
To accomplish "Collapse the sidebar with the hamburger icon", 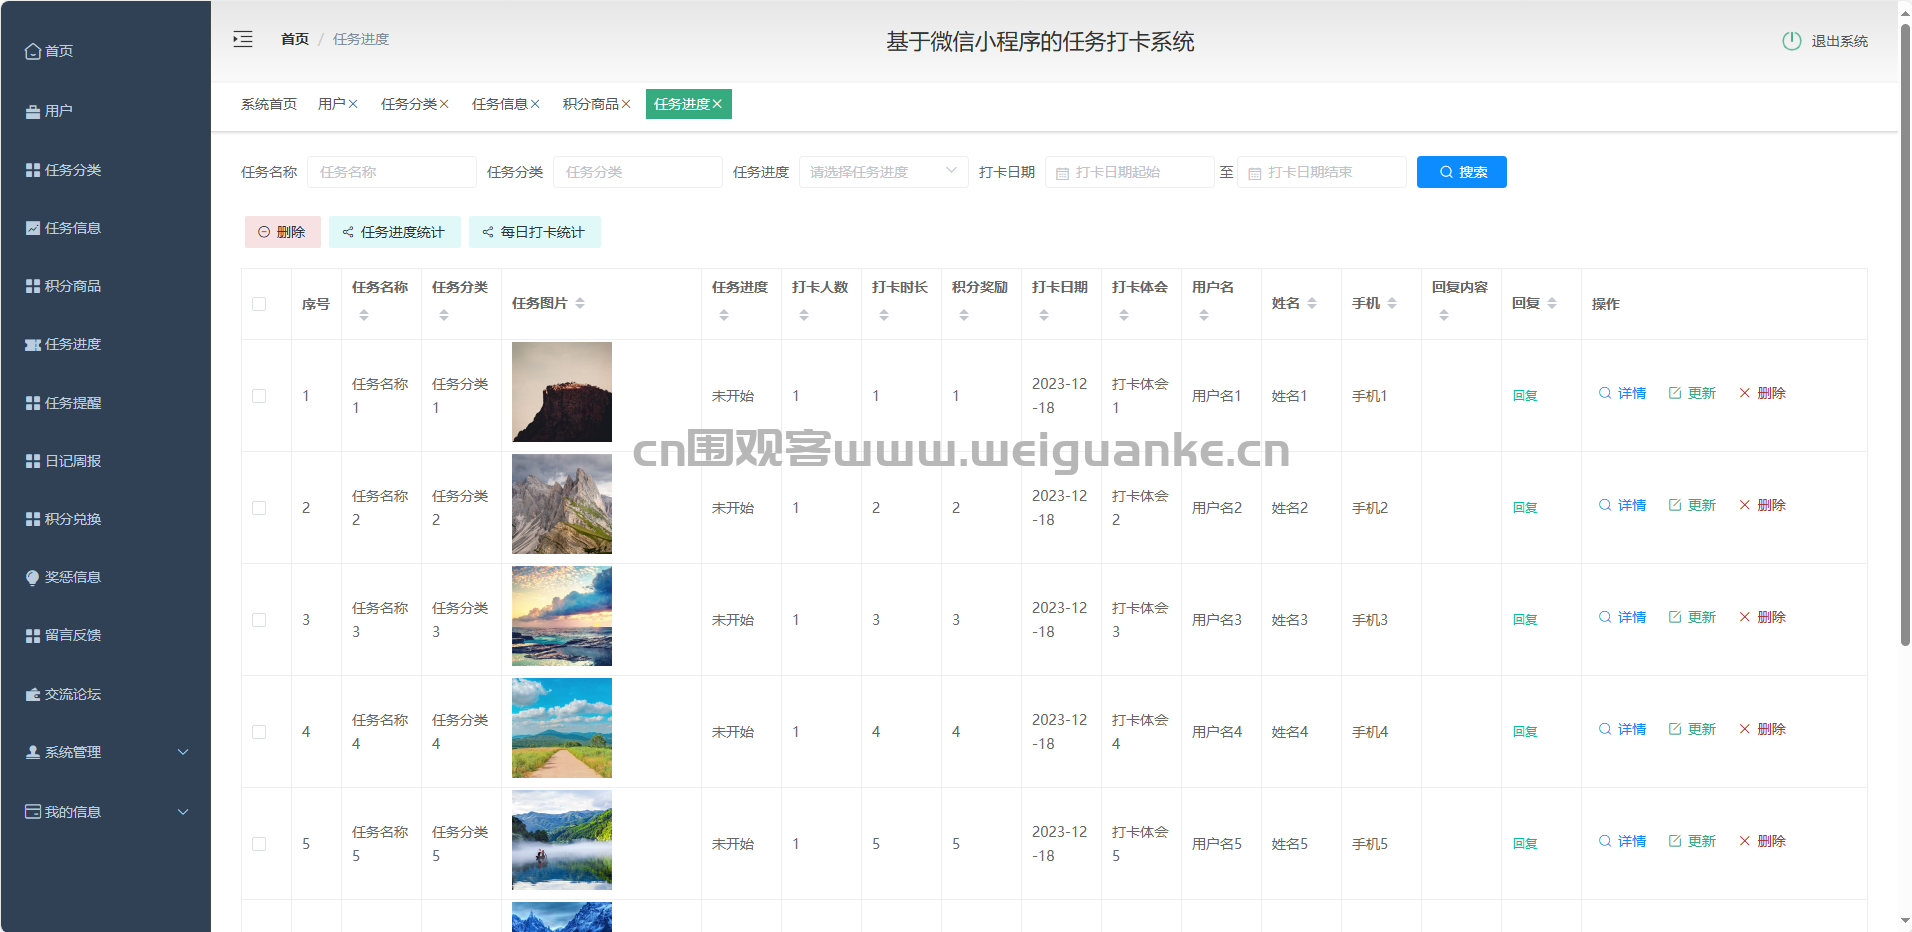I will tap(243, 39).
